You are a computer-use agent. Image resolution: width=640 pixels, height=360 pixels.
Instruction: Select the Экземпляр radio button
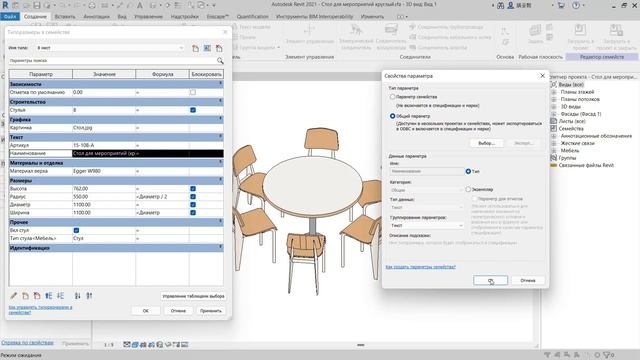pos(468,189)
